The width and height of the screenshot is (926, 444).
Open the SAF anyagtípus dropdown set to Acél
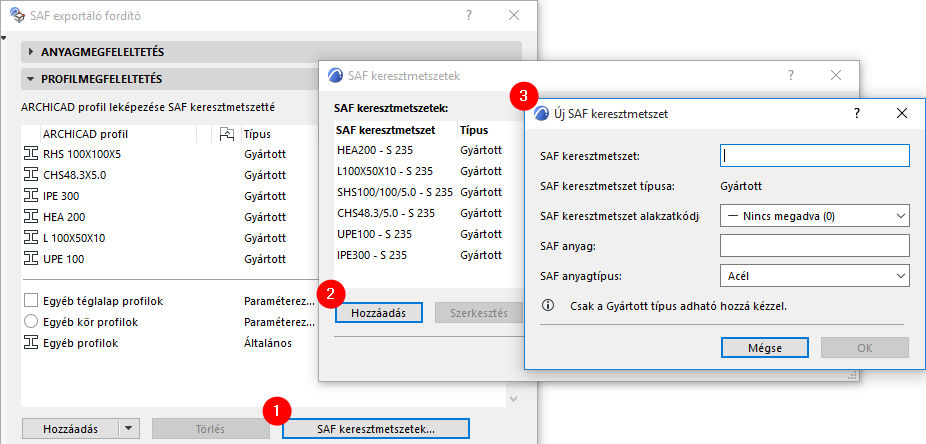click(x=813, y=276)
